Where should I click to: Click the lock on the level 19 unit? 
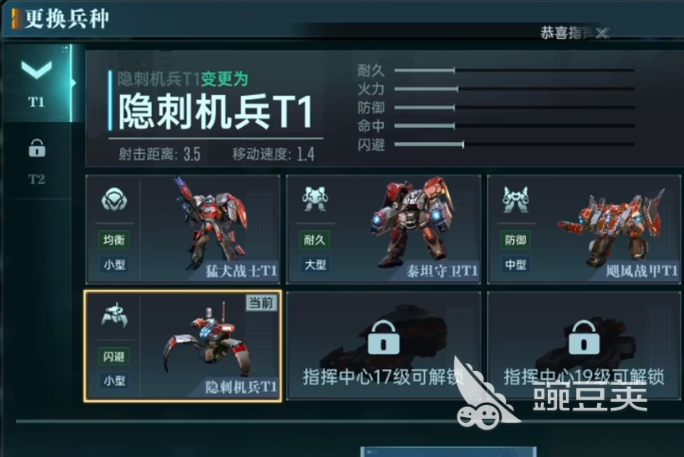coord(584,338)
